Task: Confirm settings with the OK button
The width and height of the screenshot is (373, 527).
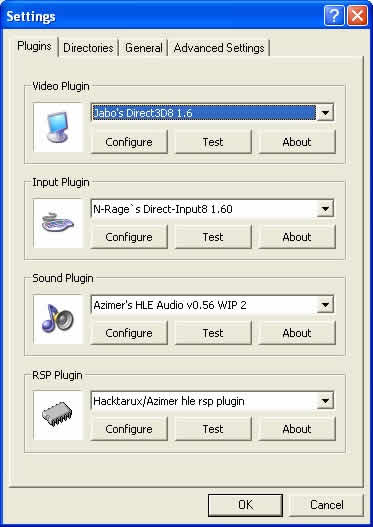Action: 245,505
